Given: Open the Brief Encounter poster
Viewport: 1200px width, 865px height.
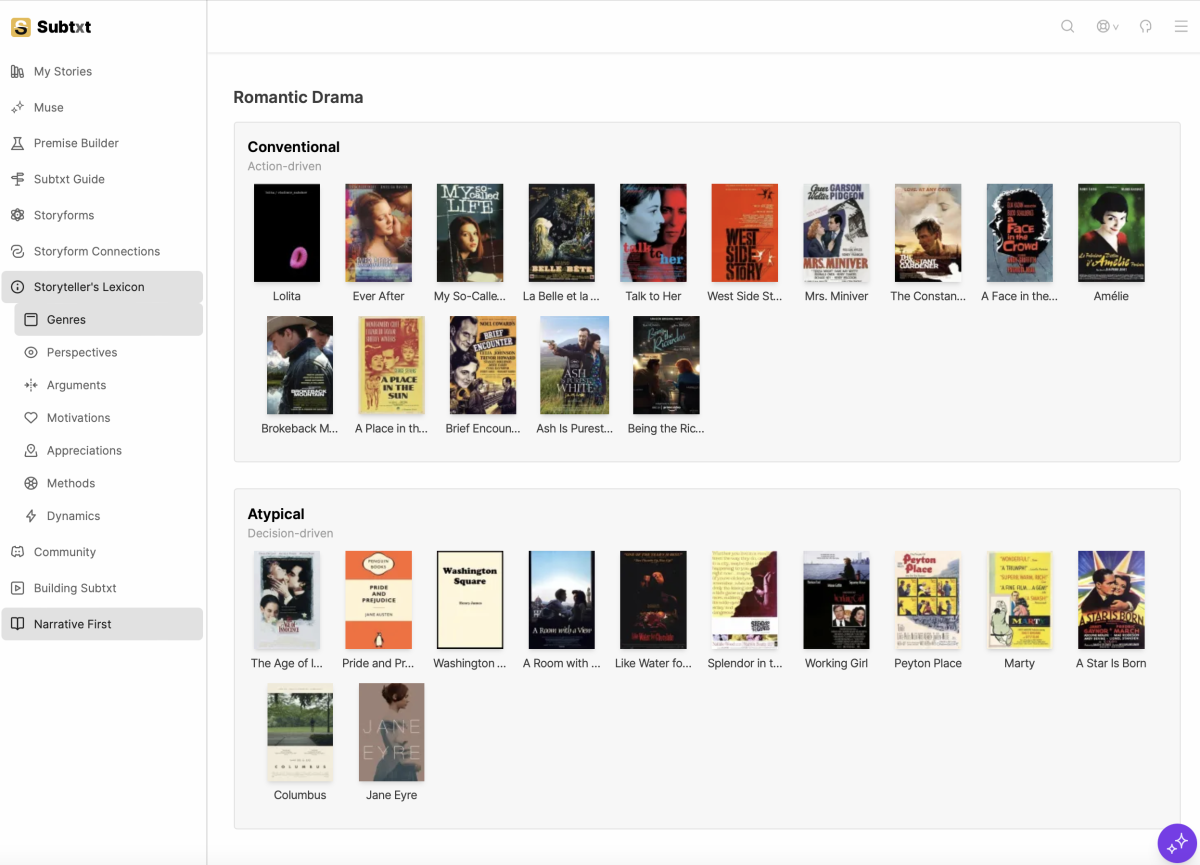Looking at the screenshot, I should pyautogui.click(x=483, y=365).
